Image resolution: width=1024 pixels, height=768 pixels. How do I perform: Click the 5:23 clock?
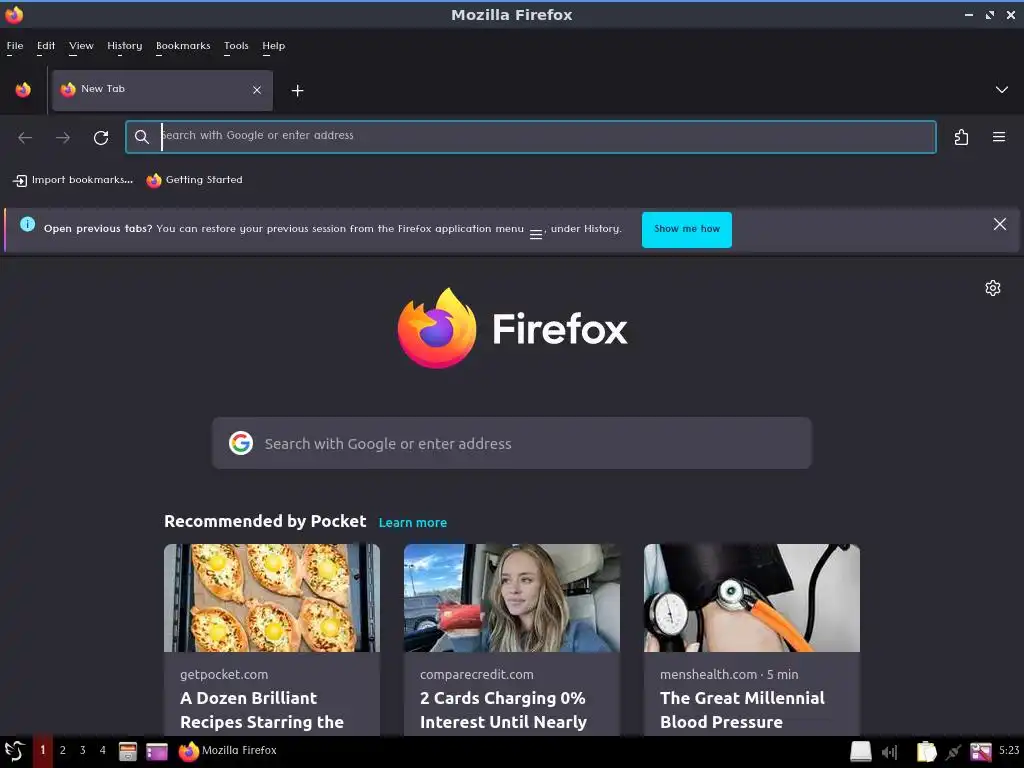pos(1009,750)
